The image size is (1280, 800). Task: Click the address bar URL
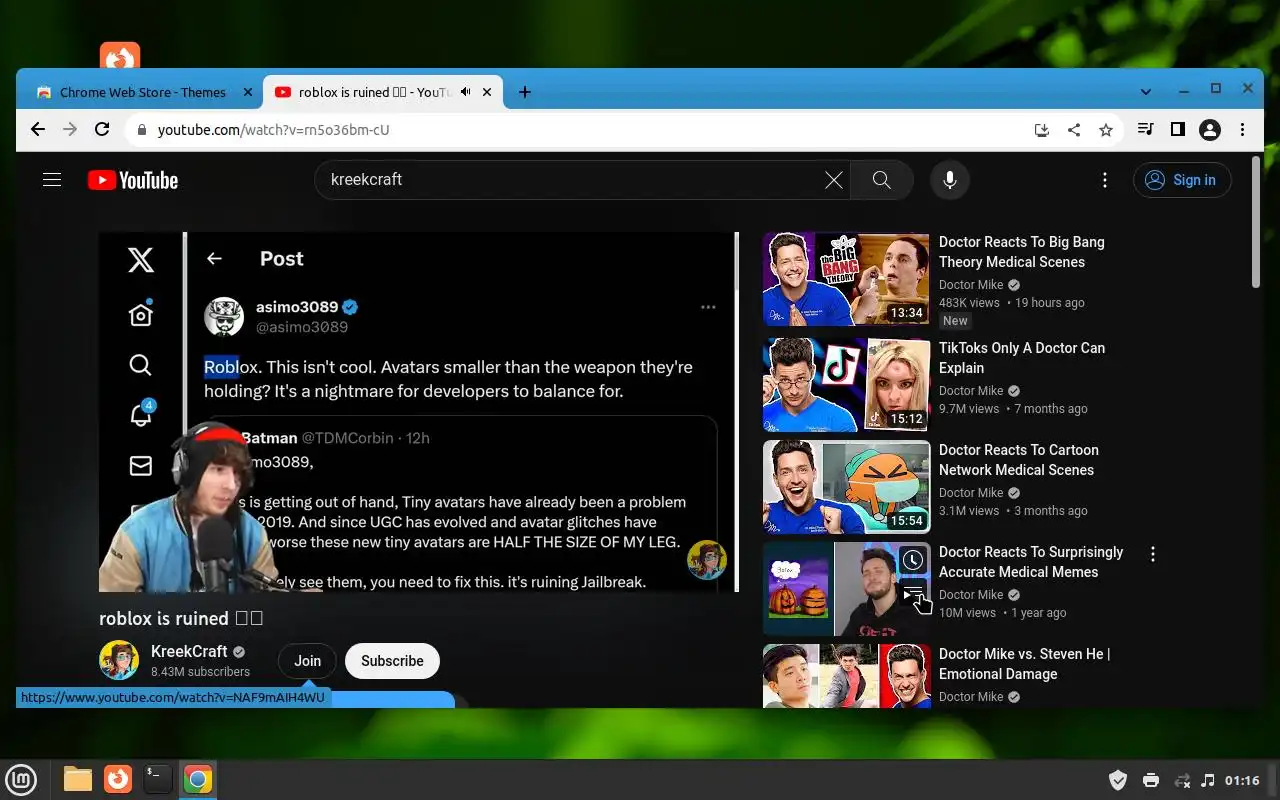(273, 130)
